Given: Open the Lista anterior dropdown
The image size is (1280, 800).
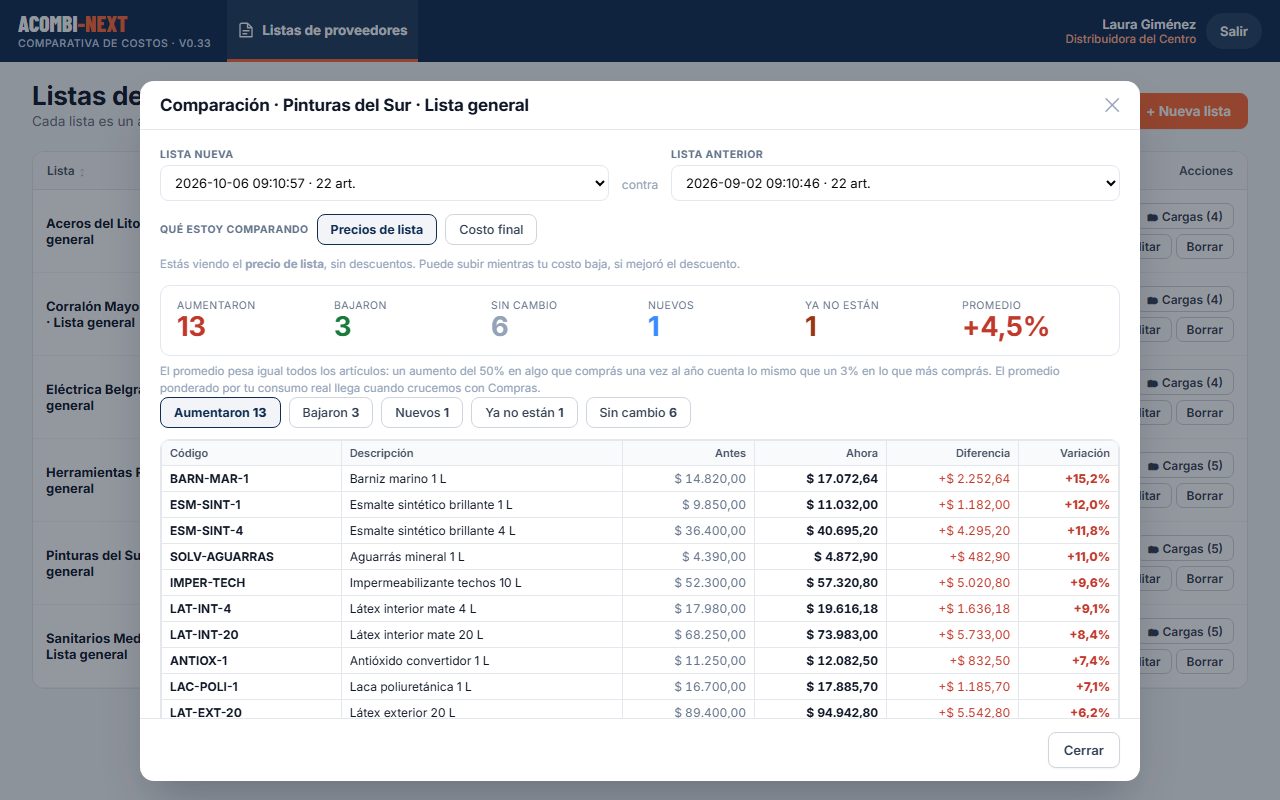Looking at the screenshot, I should [x=895, y=183].
